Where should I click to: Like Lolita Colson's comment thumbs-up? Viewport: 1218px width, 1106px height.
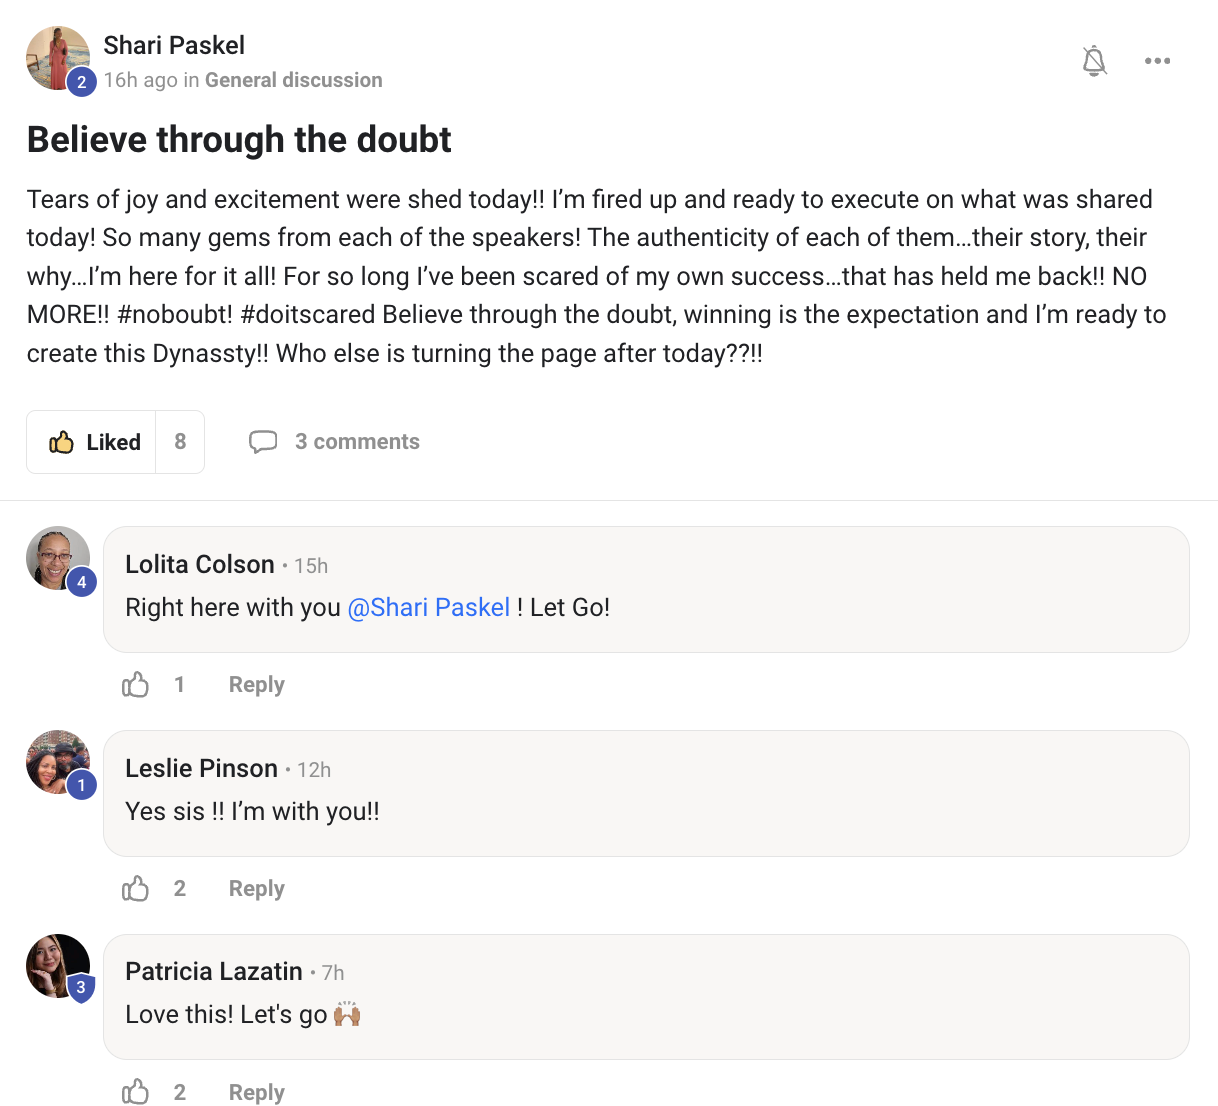136,685
